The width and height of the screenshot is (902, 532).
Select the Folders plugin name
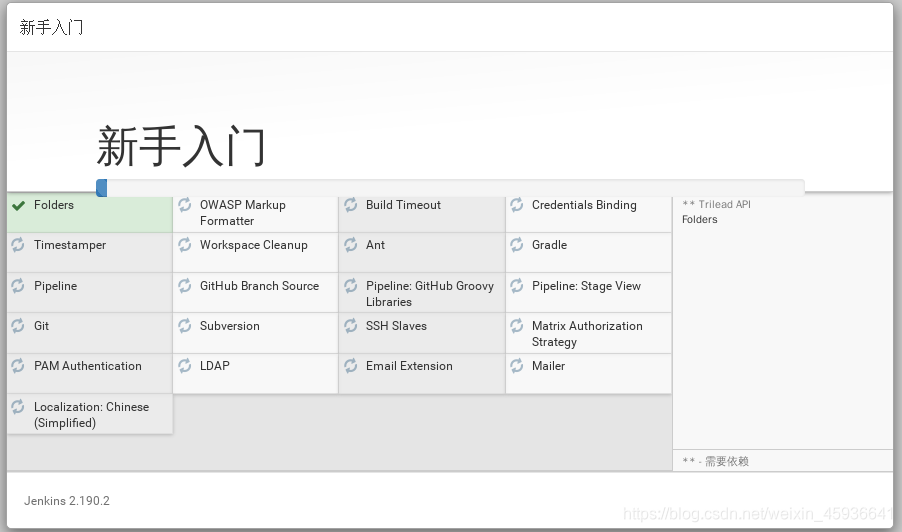tap(54, 205)
